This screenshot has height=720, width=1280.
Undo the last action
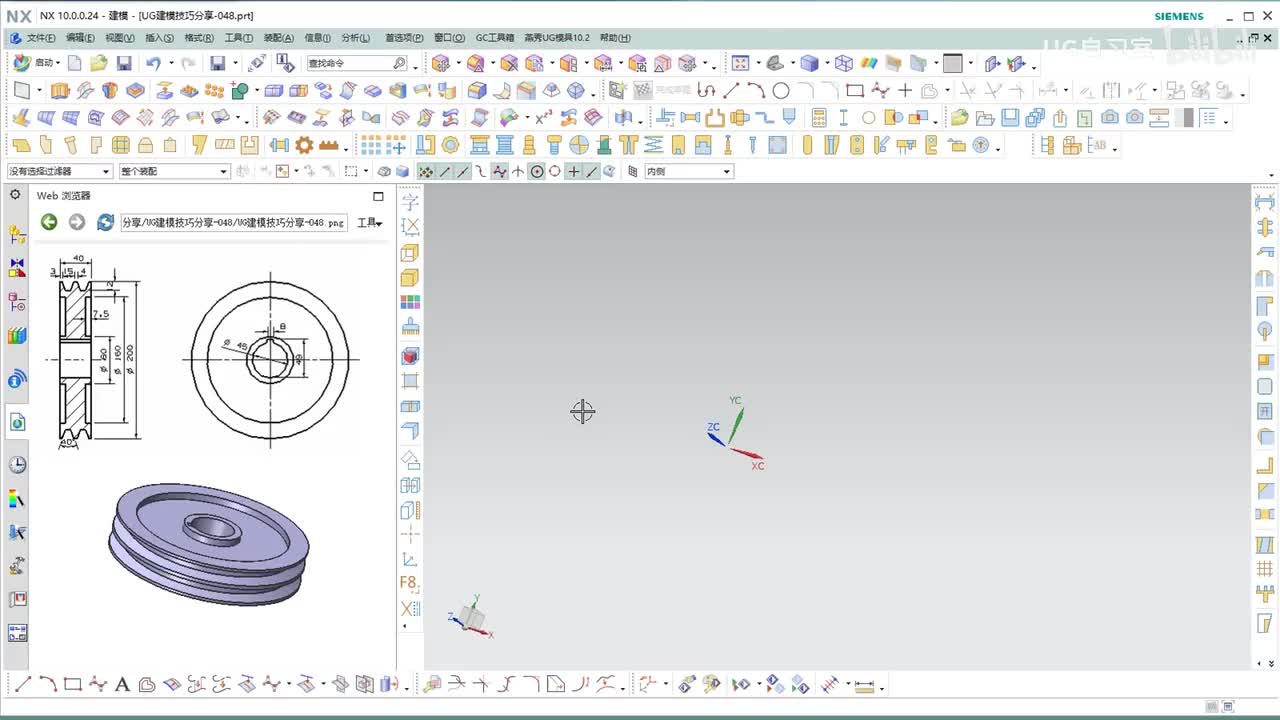153,63
